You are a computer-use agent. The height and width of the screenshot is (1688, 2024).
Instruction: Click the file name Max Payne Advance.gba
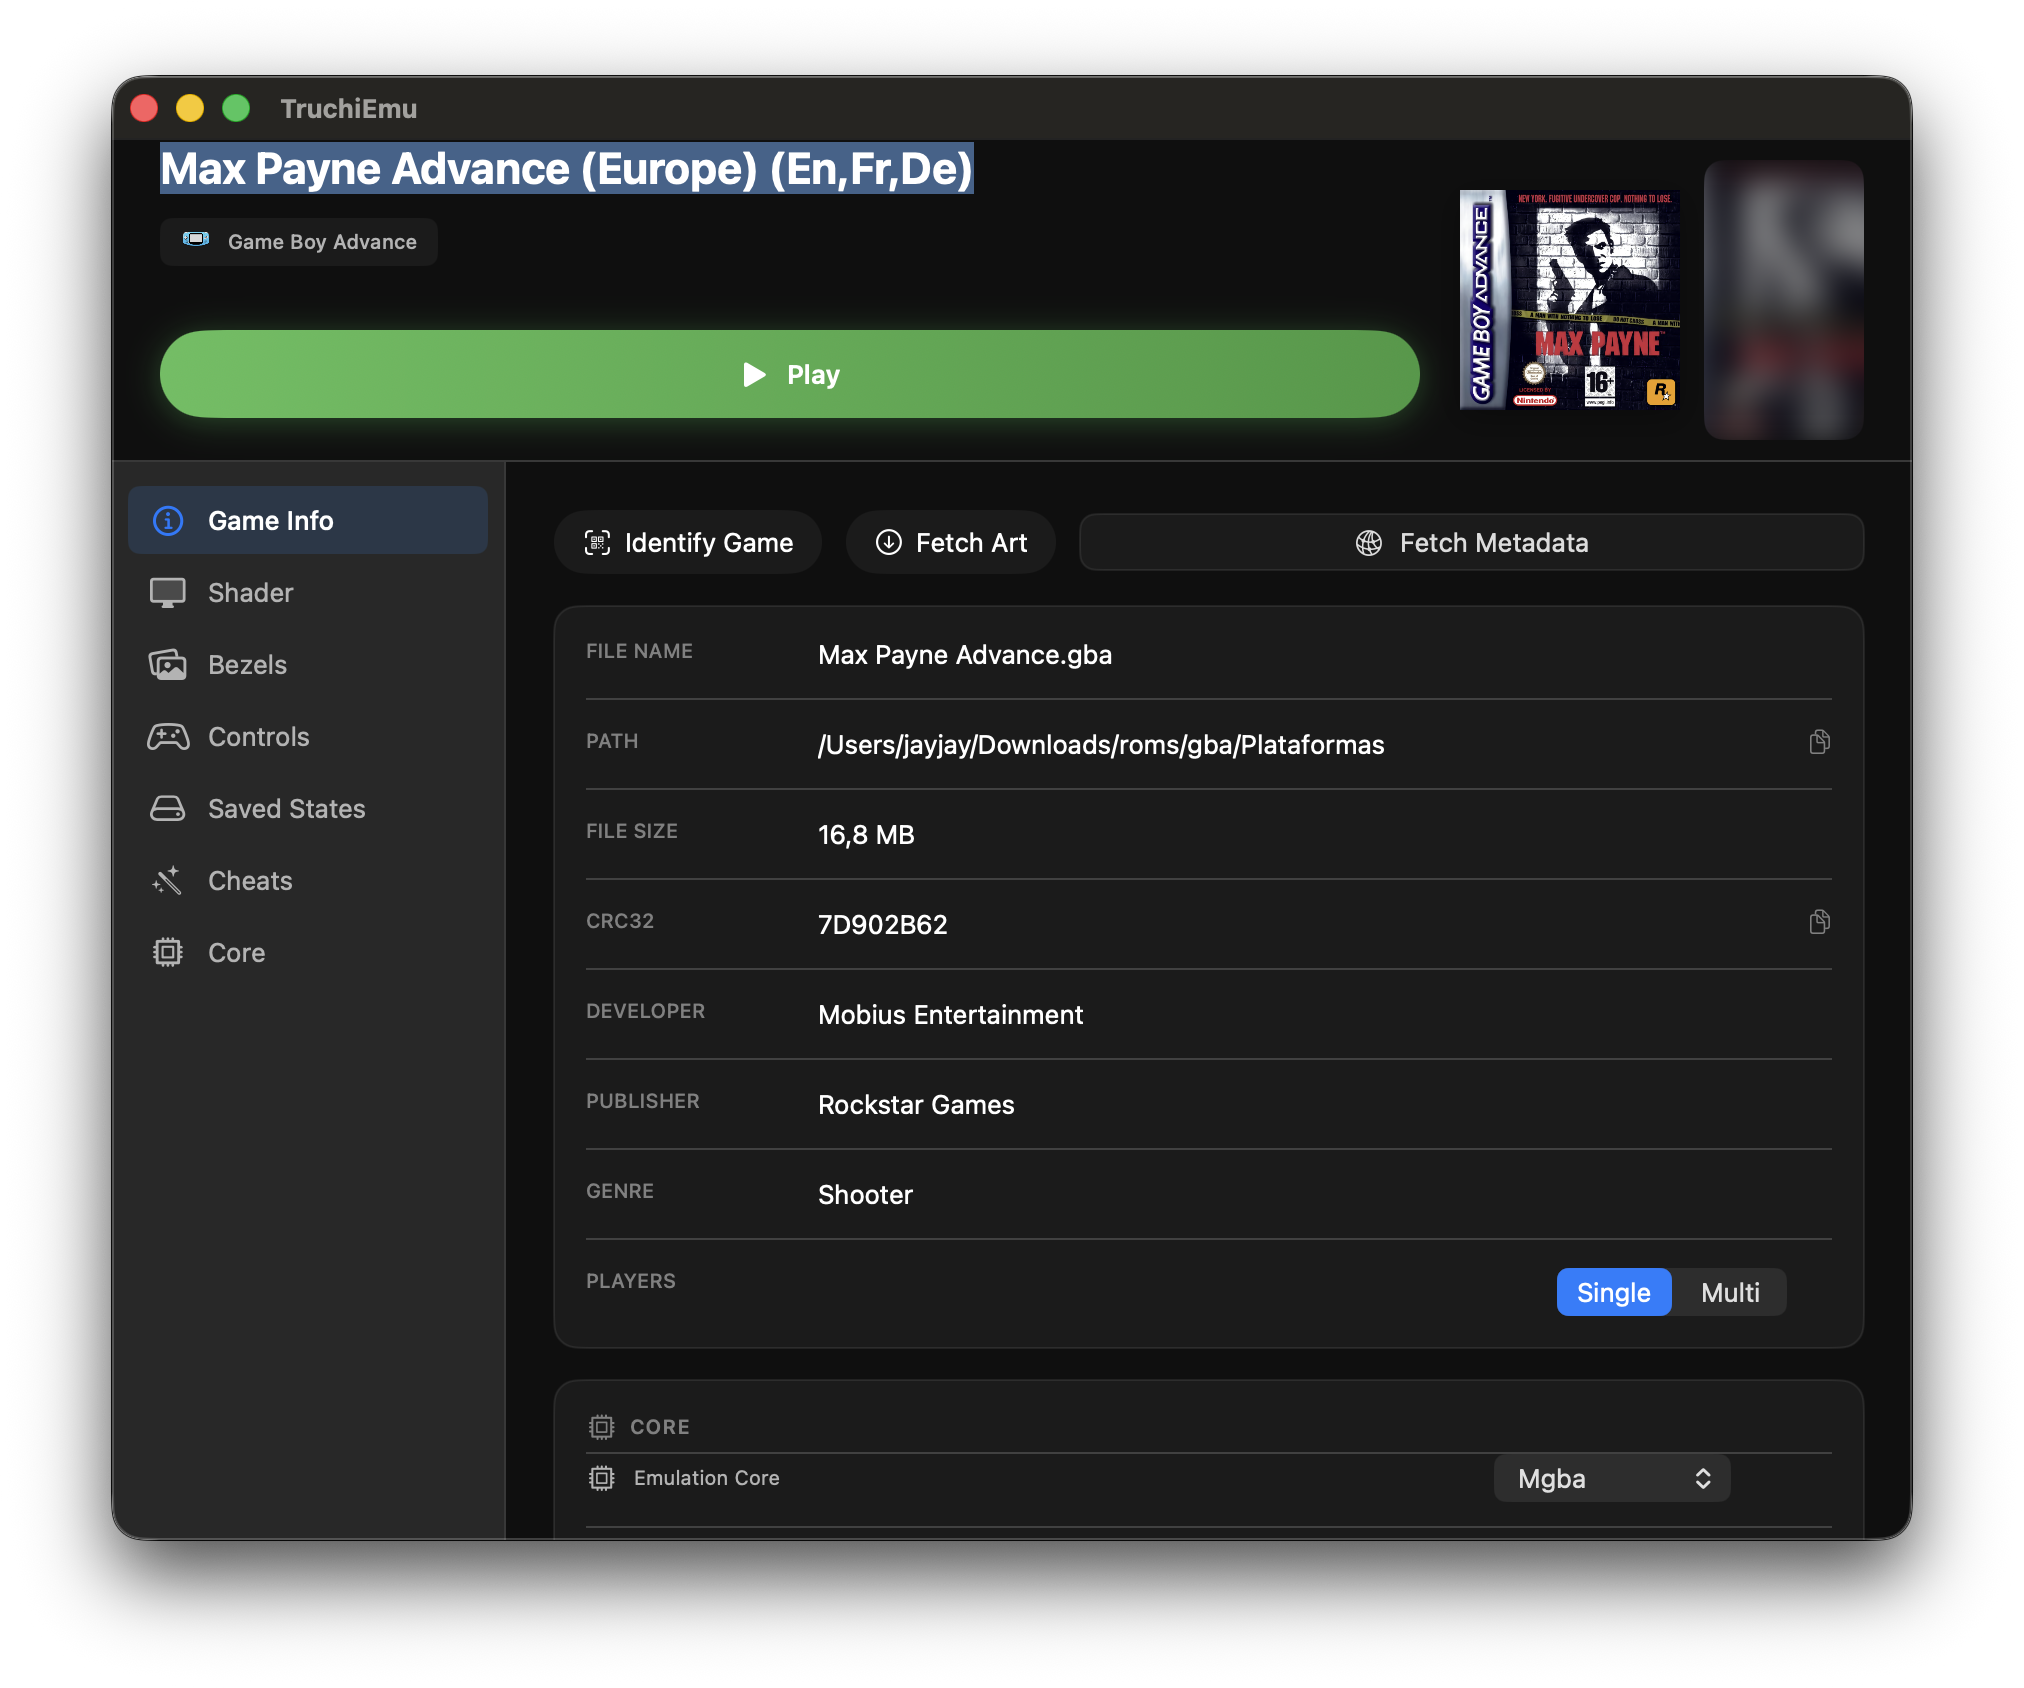click(x=965, y=655)
